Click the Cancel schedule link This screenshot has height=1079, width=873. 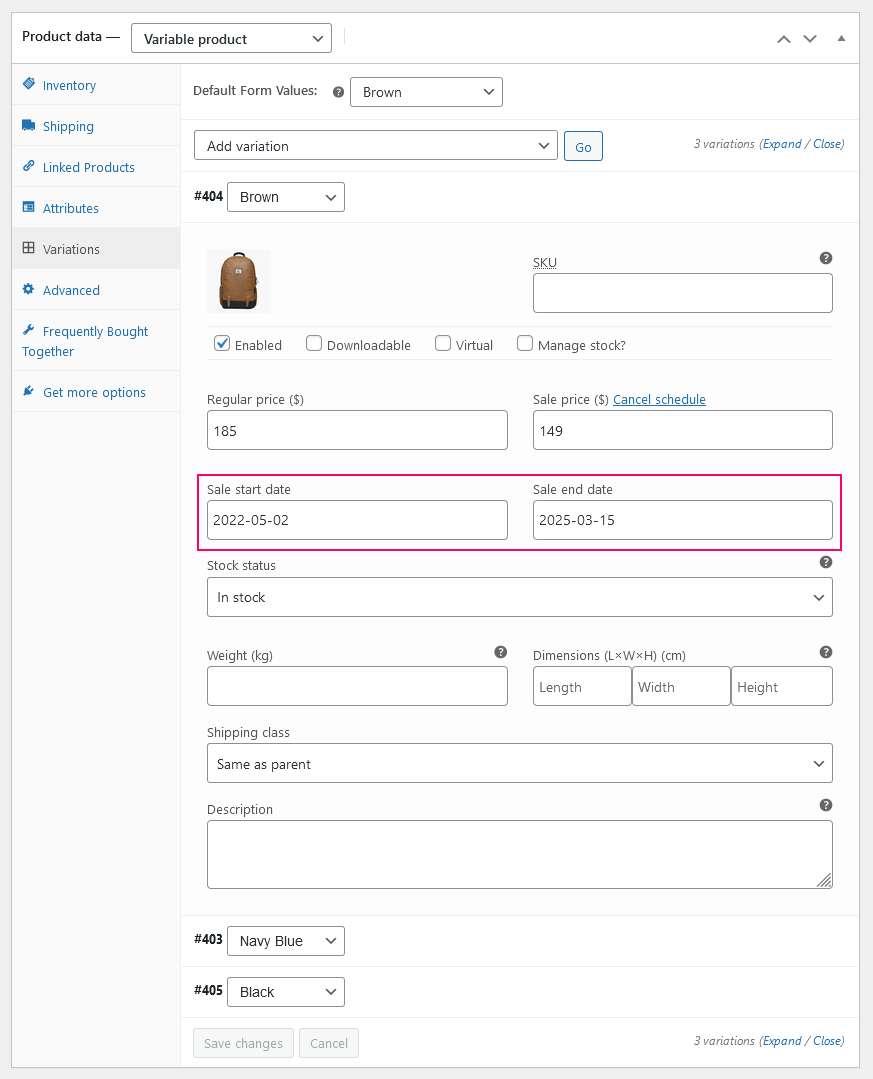(x=659, y=400)
